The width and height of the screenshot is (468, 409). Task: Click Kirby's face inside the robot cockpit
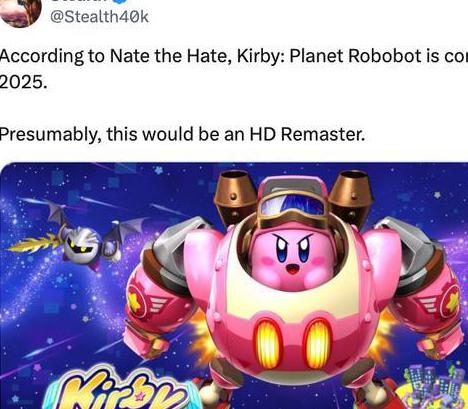click(292, 255)
